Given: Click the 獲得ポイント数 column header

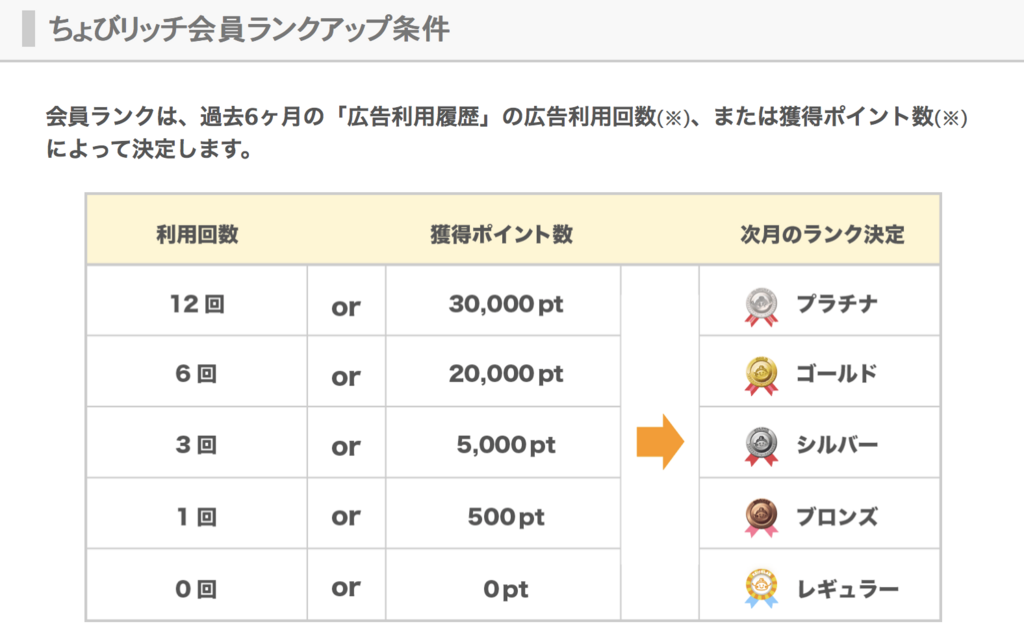Looking at the screenshot, I should coord(502,234).
